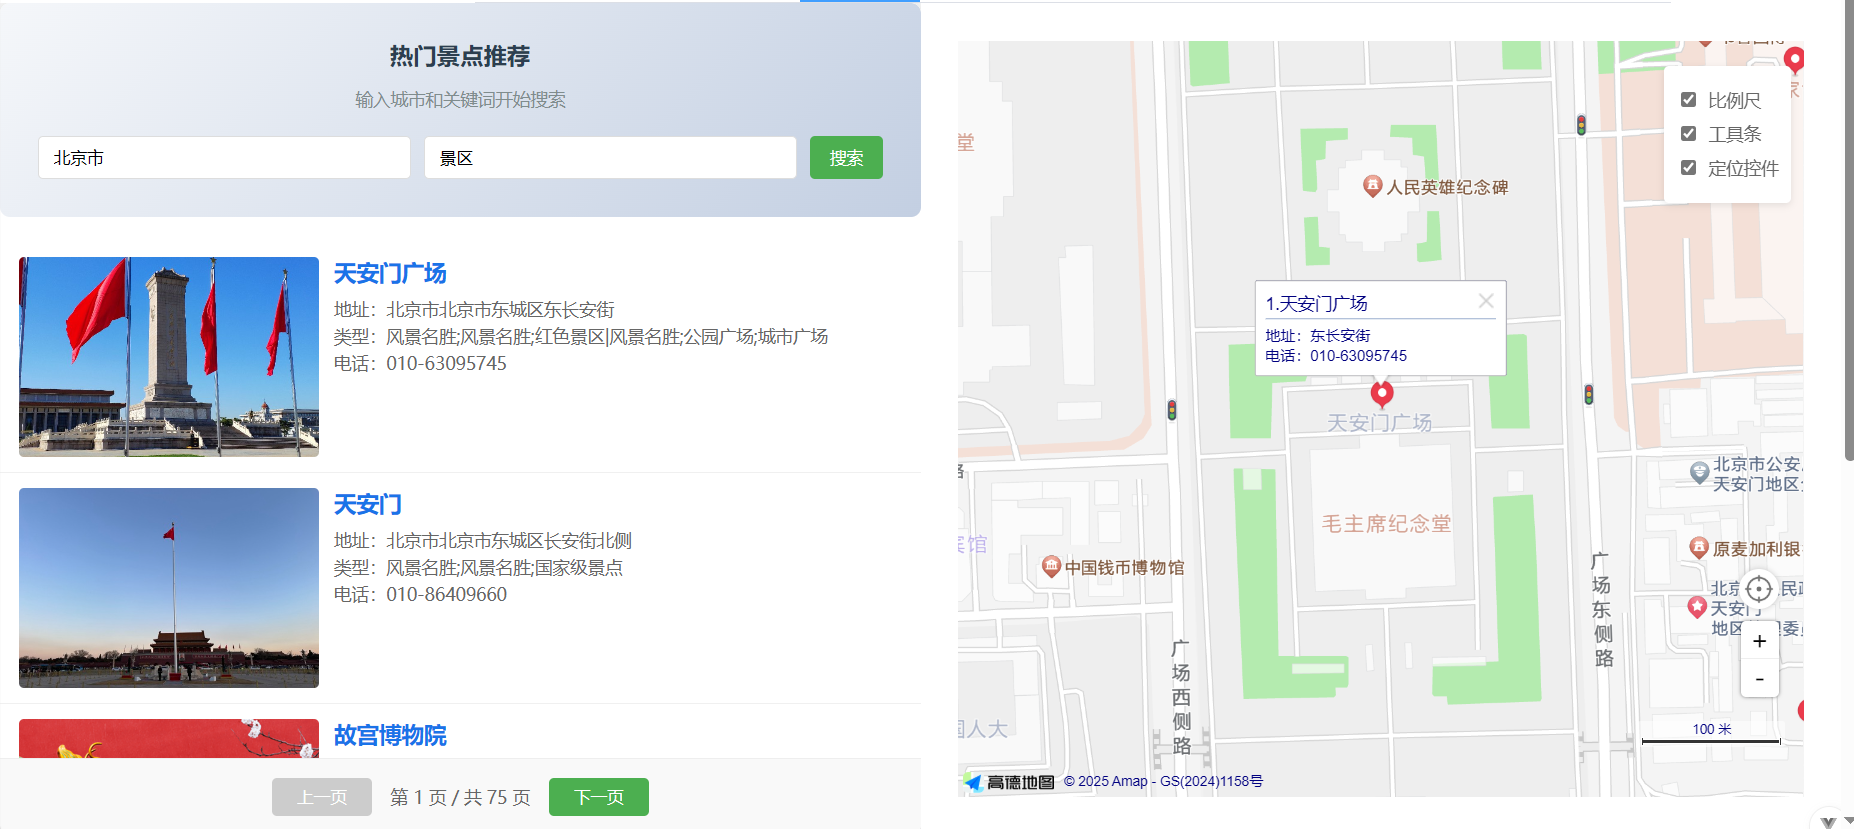Click the scroll-down arrow at page bottom-right
This screenshot has width=1854, height=829.
point(1848,821)
